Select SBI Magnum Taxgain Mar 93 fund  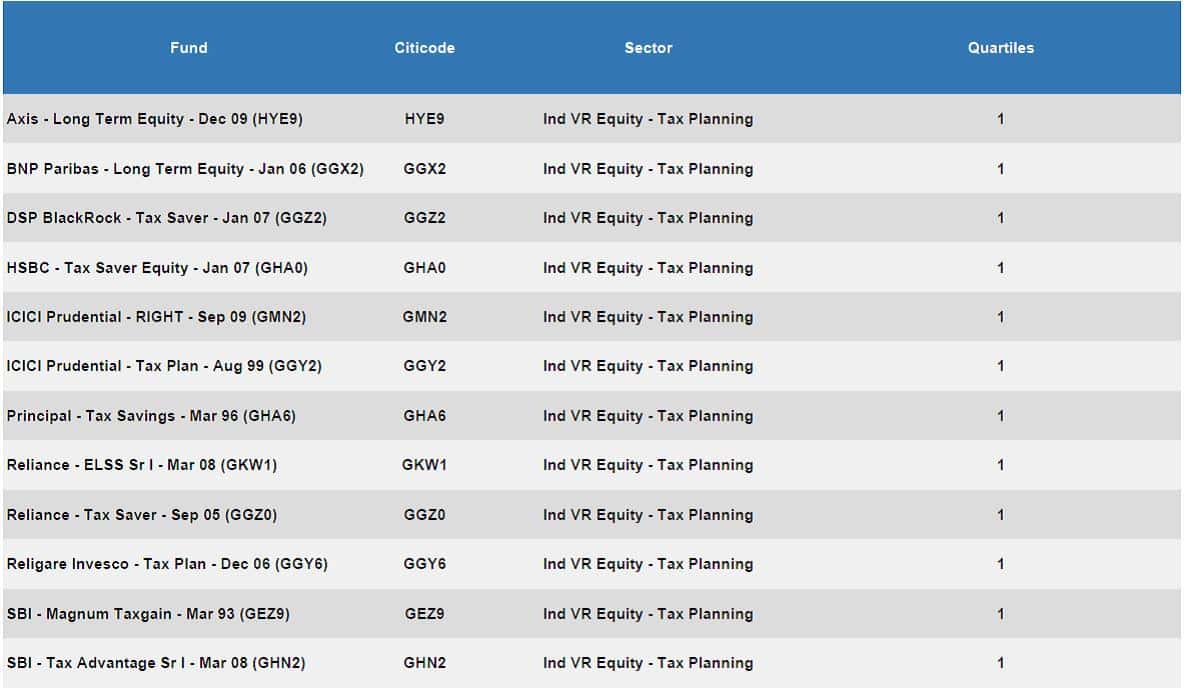point(148,614)
